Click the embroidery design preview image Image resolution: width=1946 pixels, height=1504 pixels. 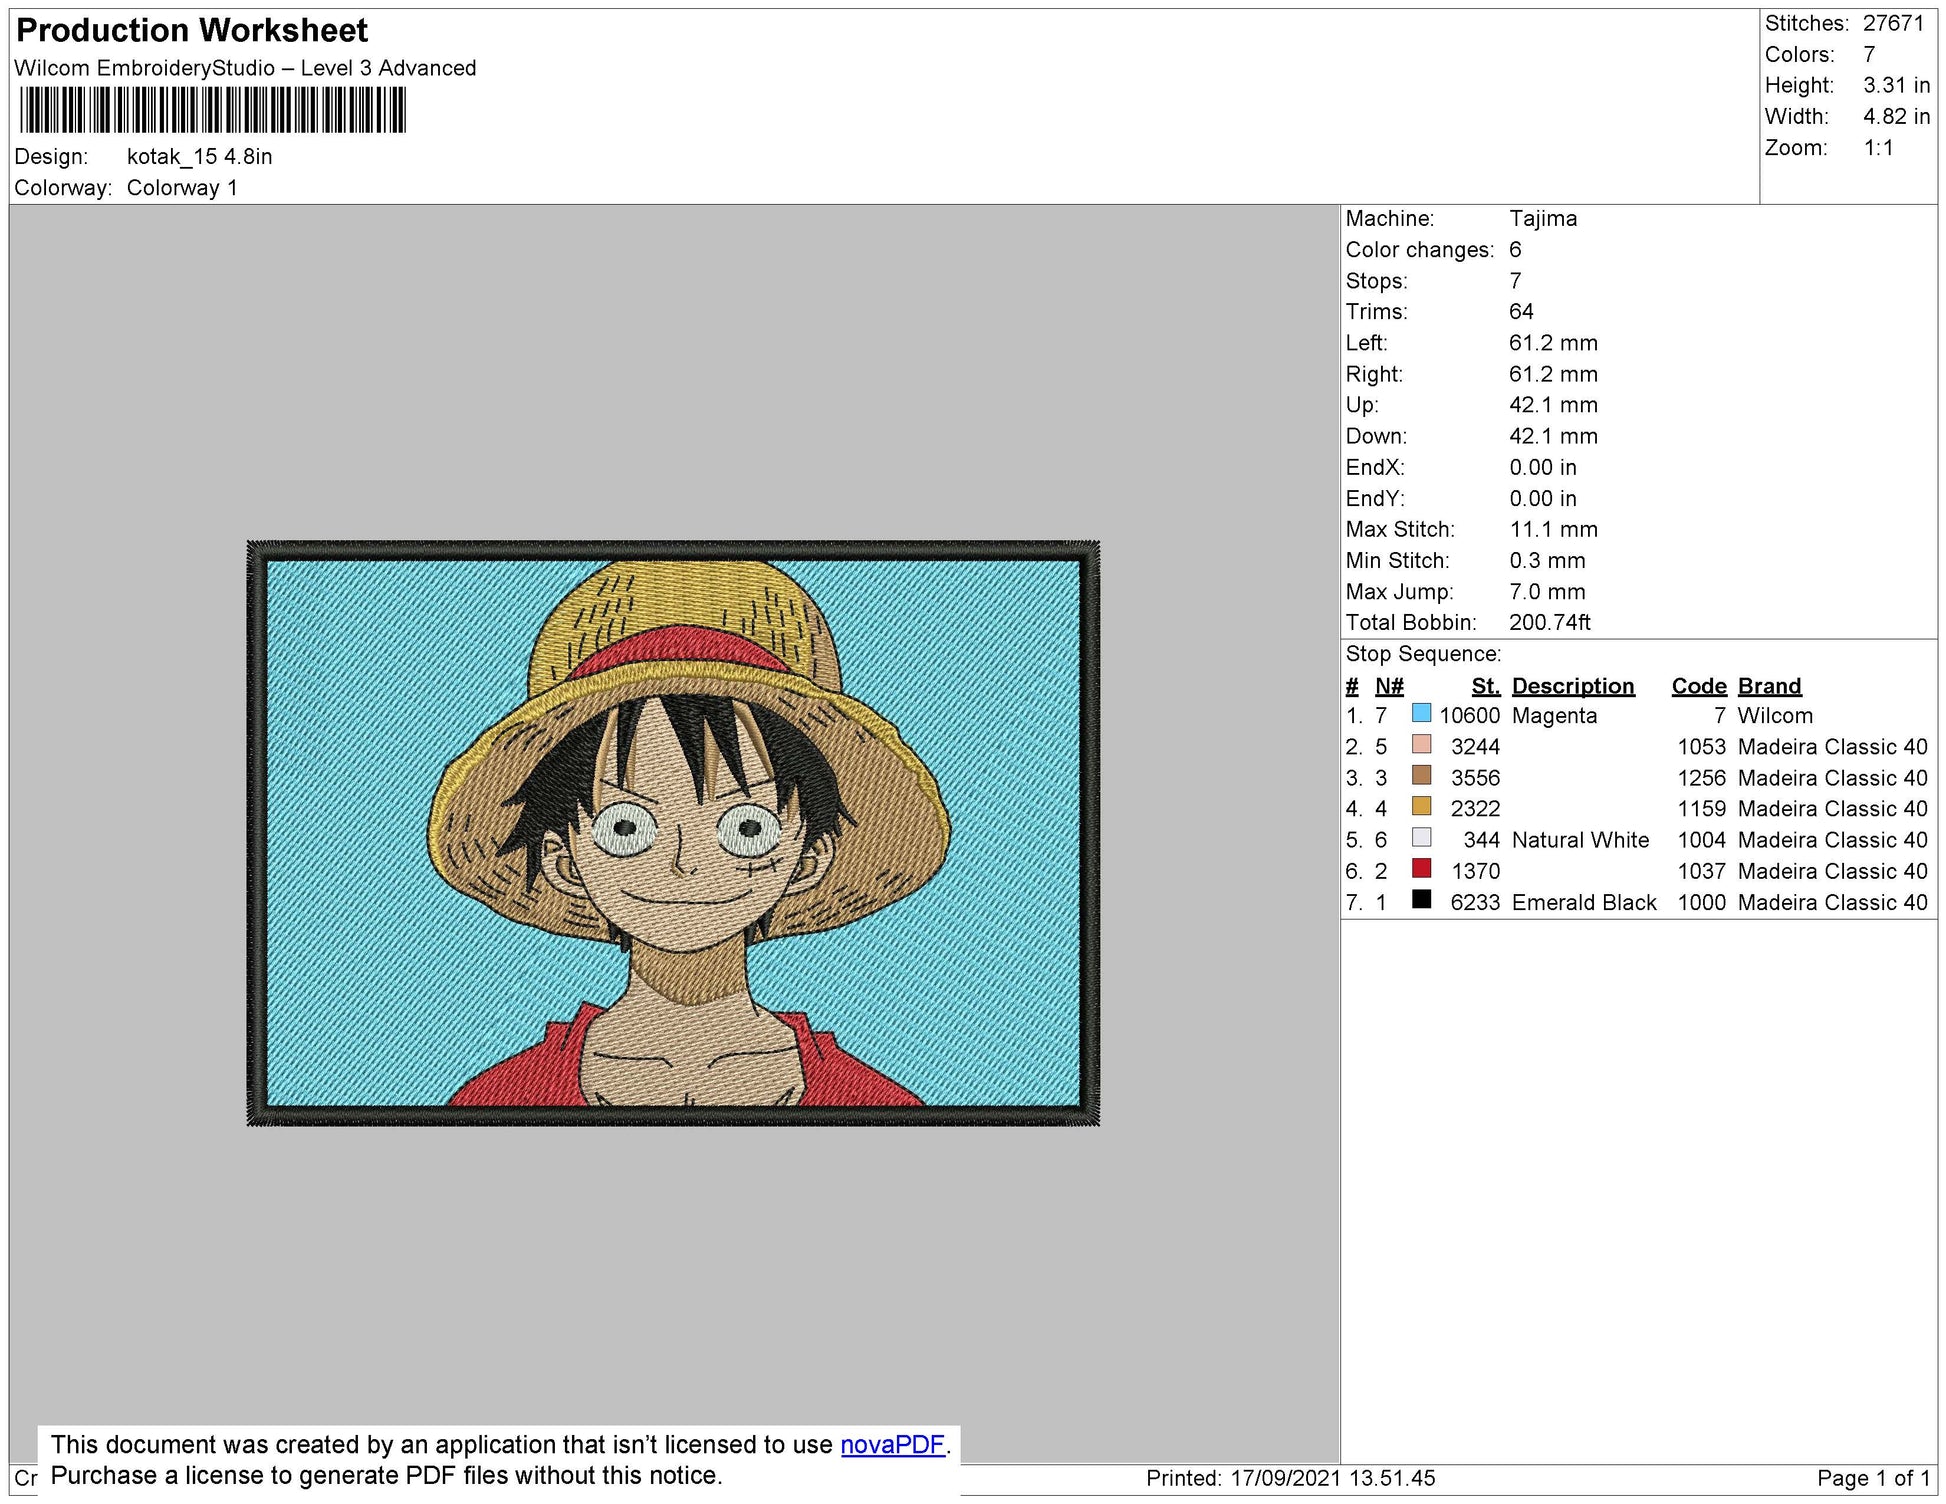(x=673, y=833)
